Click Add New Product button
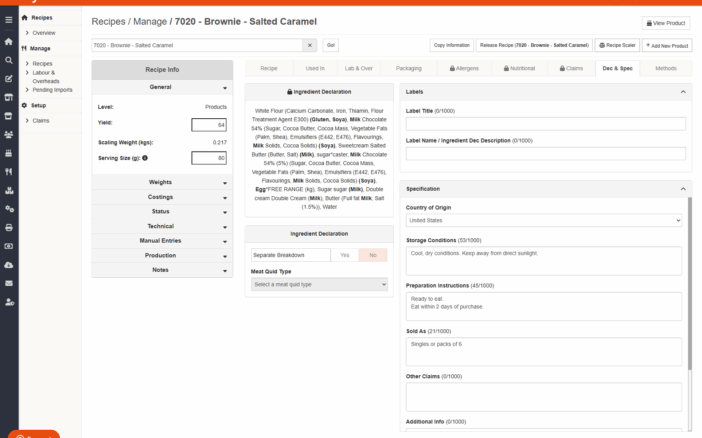This screenshot has height=438, width=702. (x=667, y=45)
